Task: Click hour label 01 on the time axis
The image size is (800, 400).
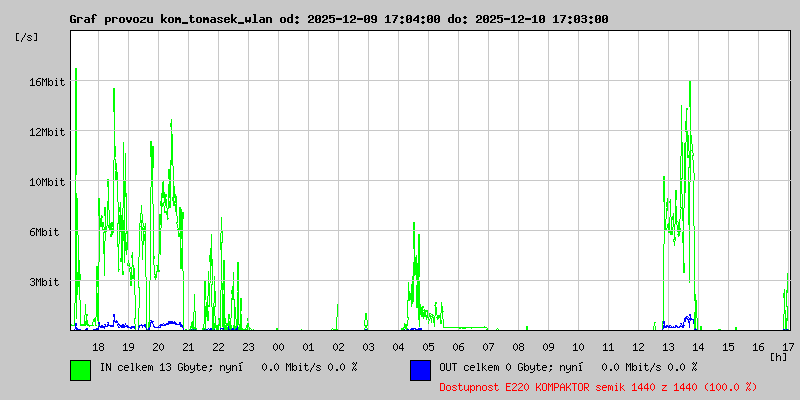Action: coord(308,347)
